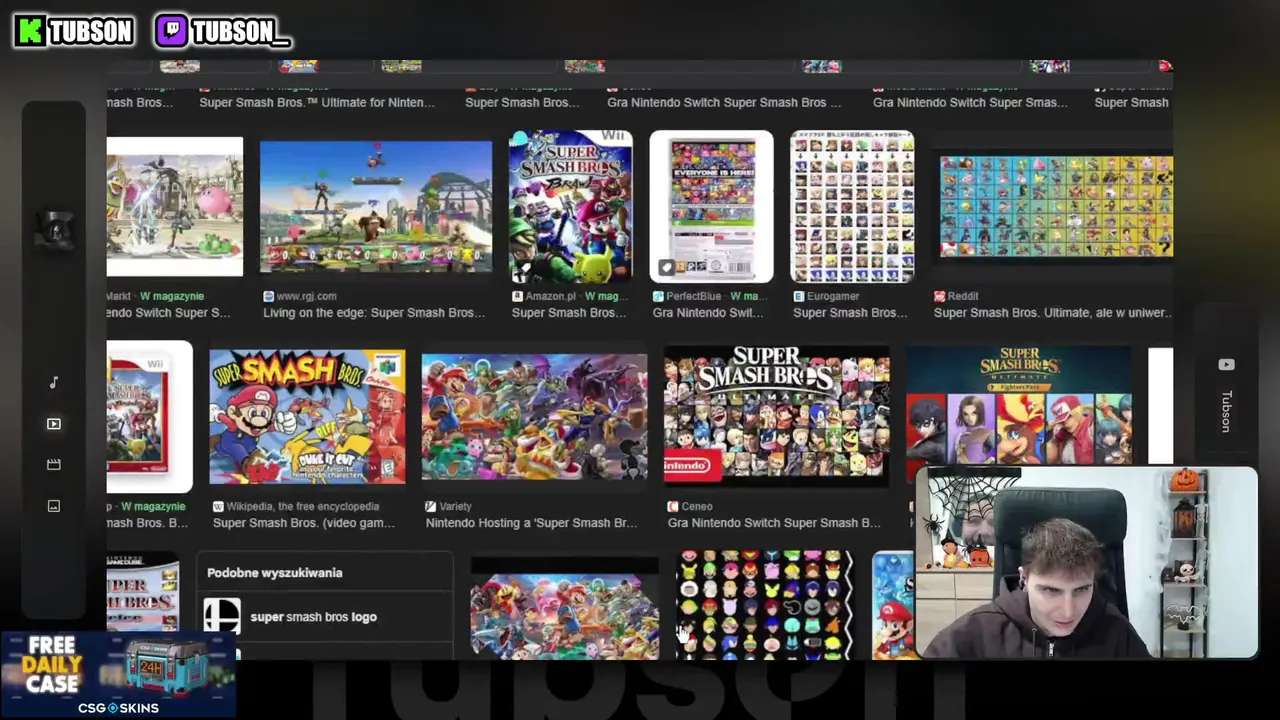Image resolution: width=1280 pixels, height=720 pixels.
Task: Open Super Smash Bros Brawl Wii cover thumbnail
Action: pyautogui.click(x=571, y=207)
